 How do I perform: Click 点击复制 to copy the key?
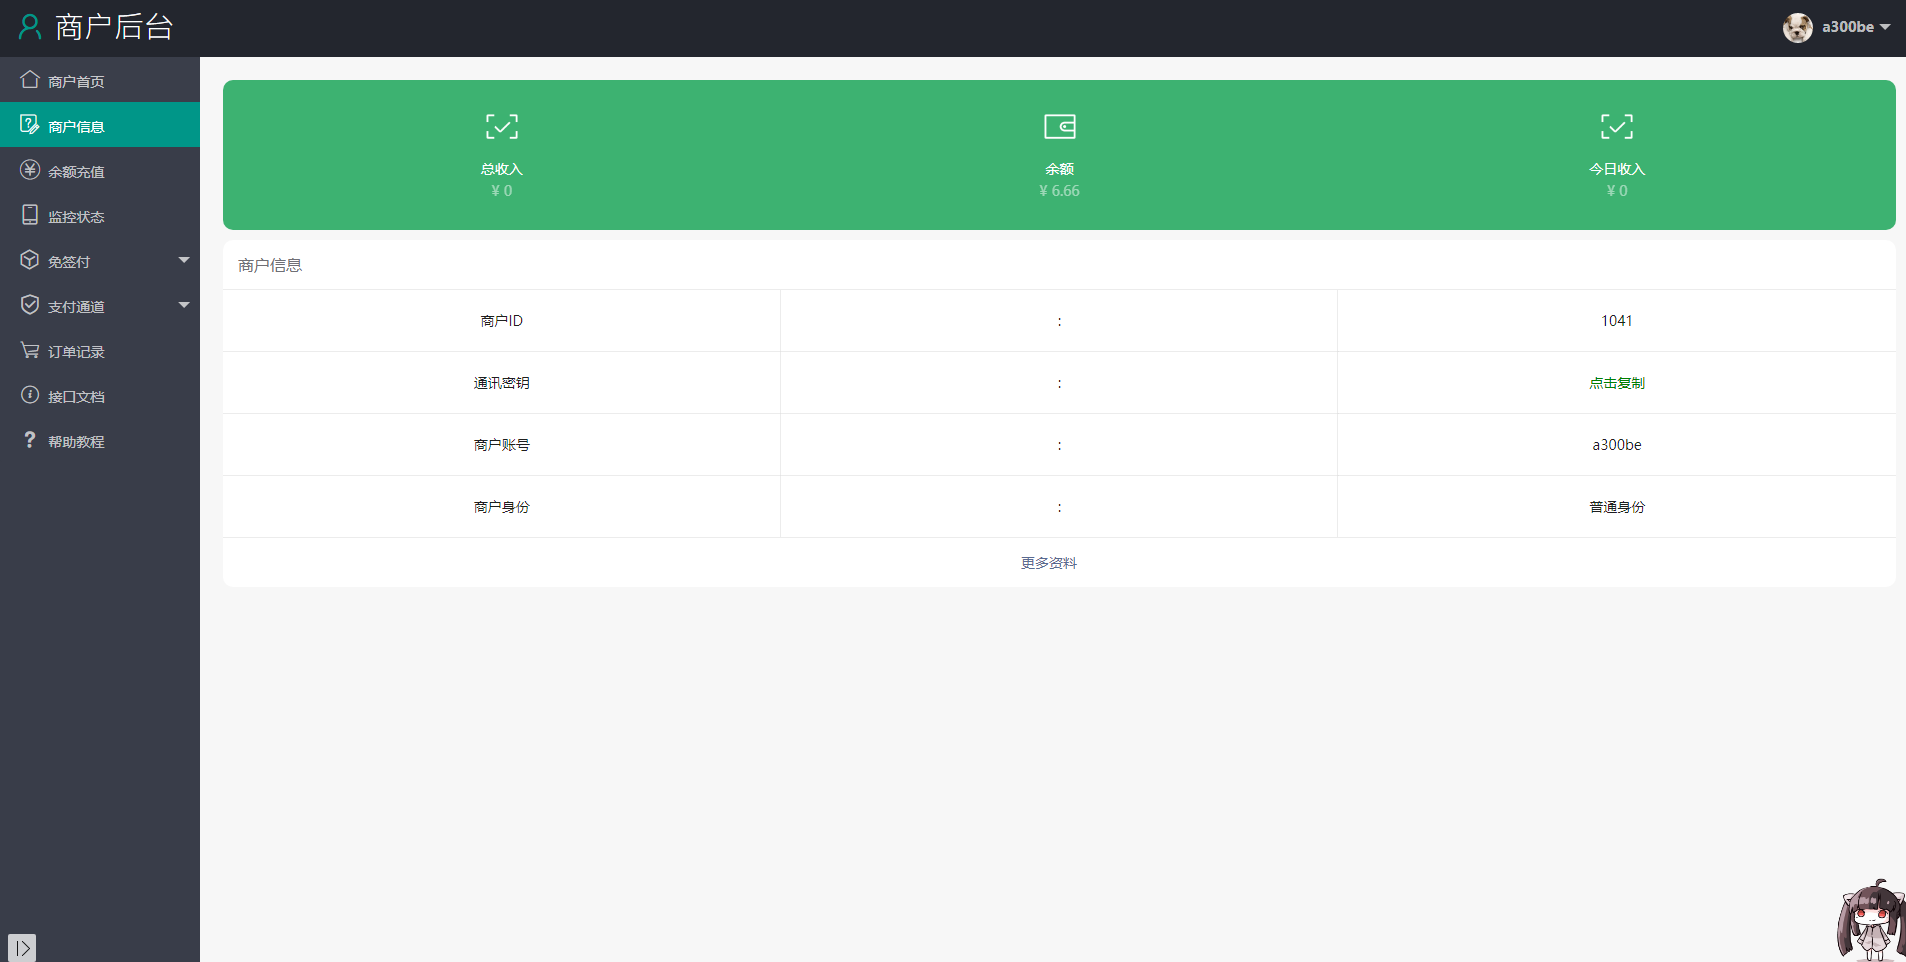[1616, 383]
